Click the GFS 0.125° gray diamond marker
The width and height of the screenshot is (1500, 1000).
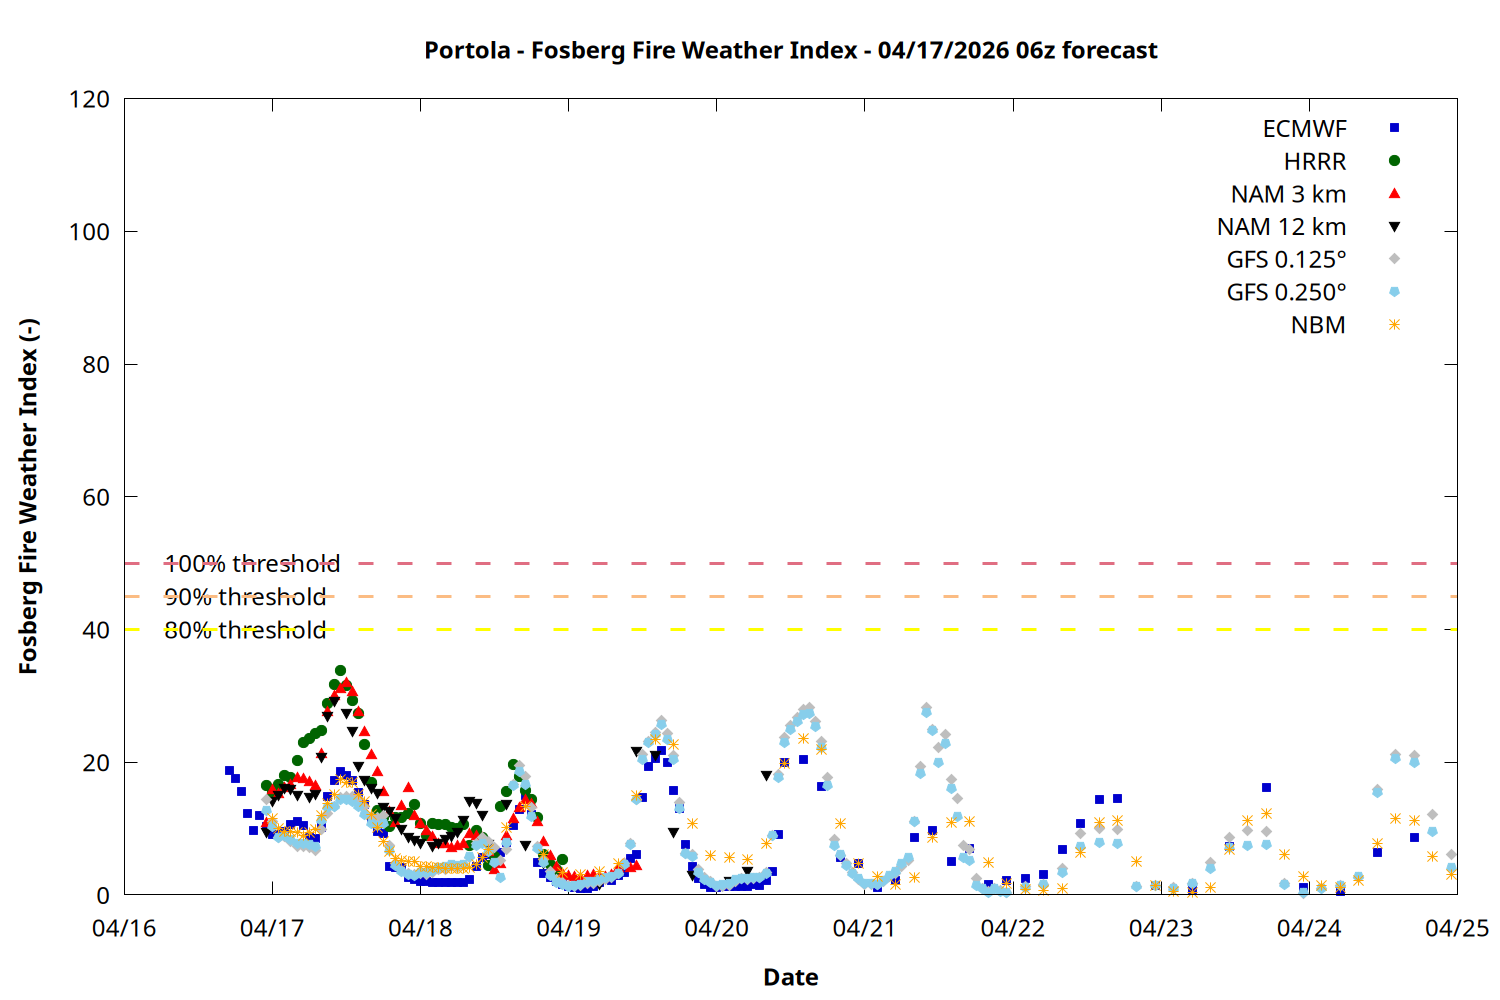tap(1394, 259)
